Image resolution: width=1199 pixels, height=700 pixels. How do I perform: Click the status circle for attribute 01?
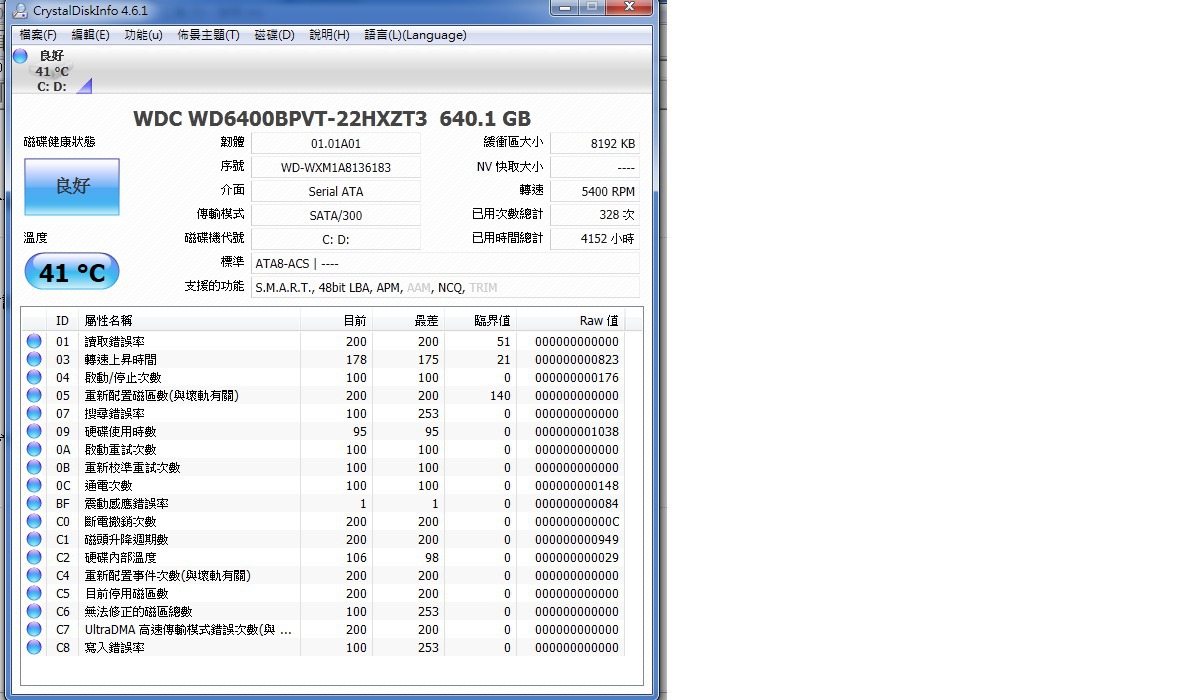click(x=34, y=341)
